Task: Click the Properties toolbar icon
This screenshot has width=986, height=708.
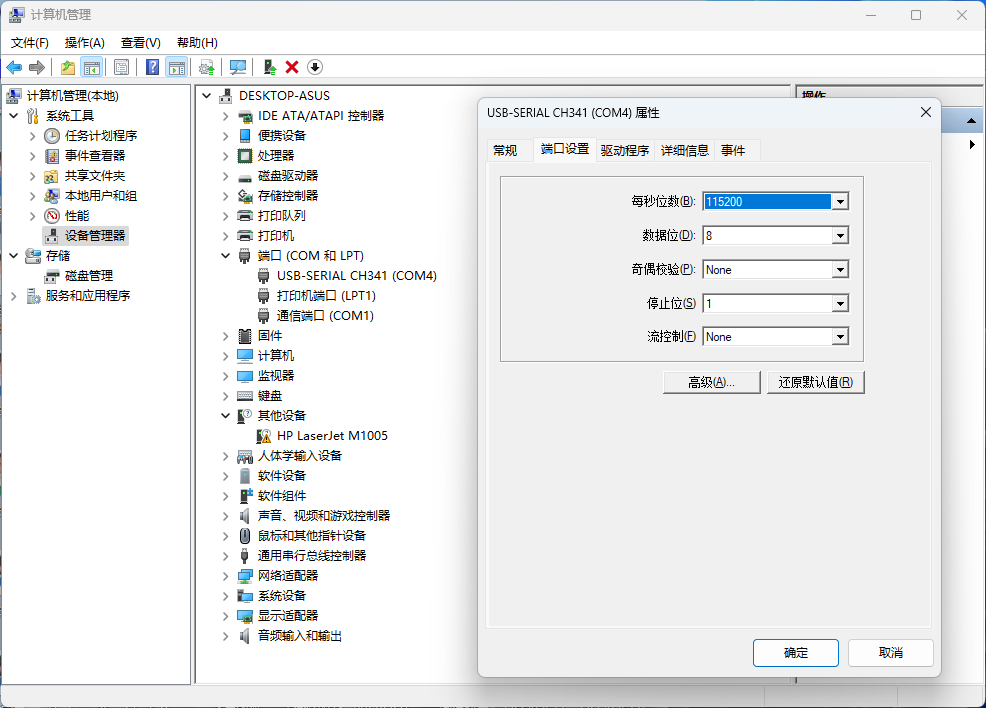Action: 121,67
